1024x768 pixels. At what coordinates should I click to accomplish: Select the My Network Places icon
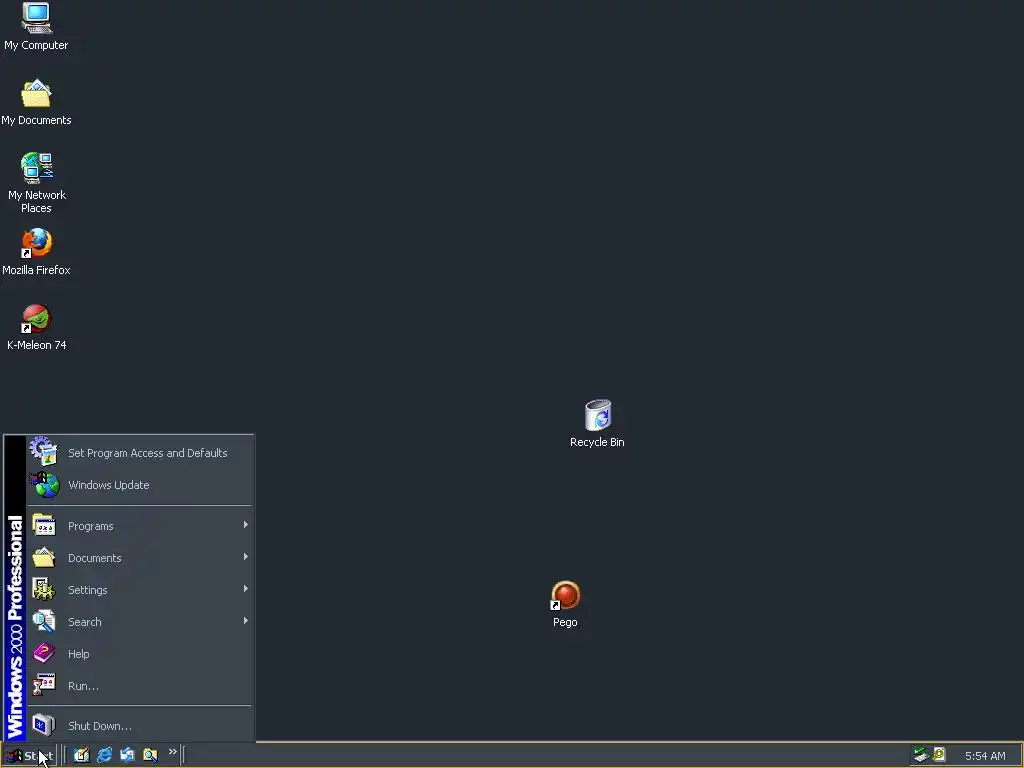point(36,182)
